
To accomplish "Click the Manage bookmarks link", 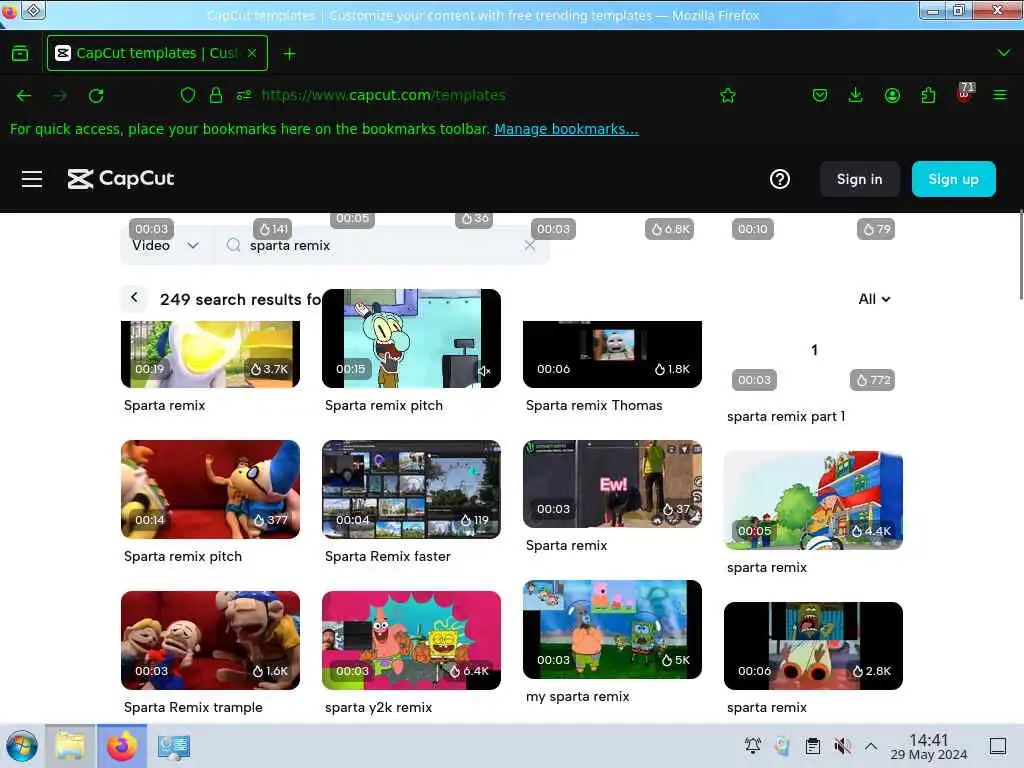I will point(566,129).
